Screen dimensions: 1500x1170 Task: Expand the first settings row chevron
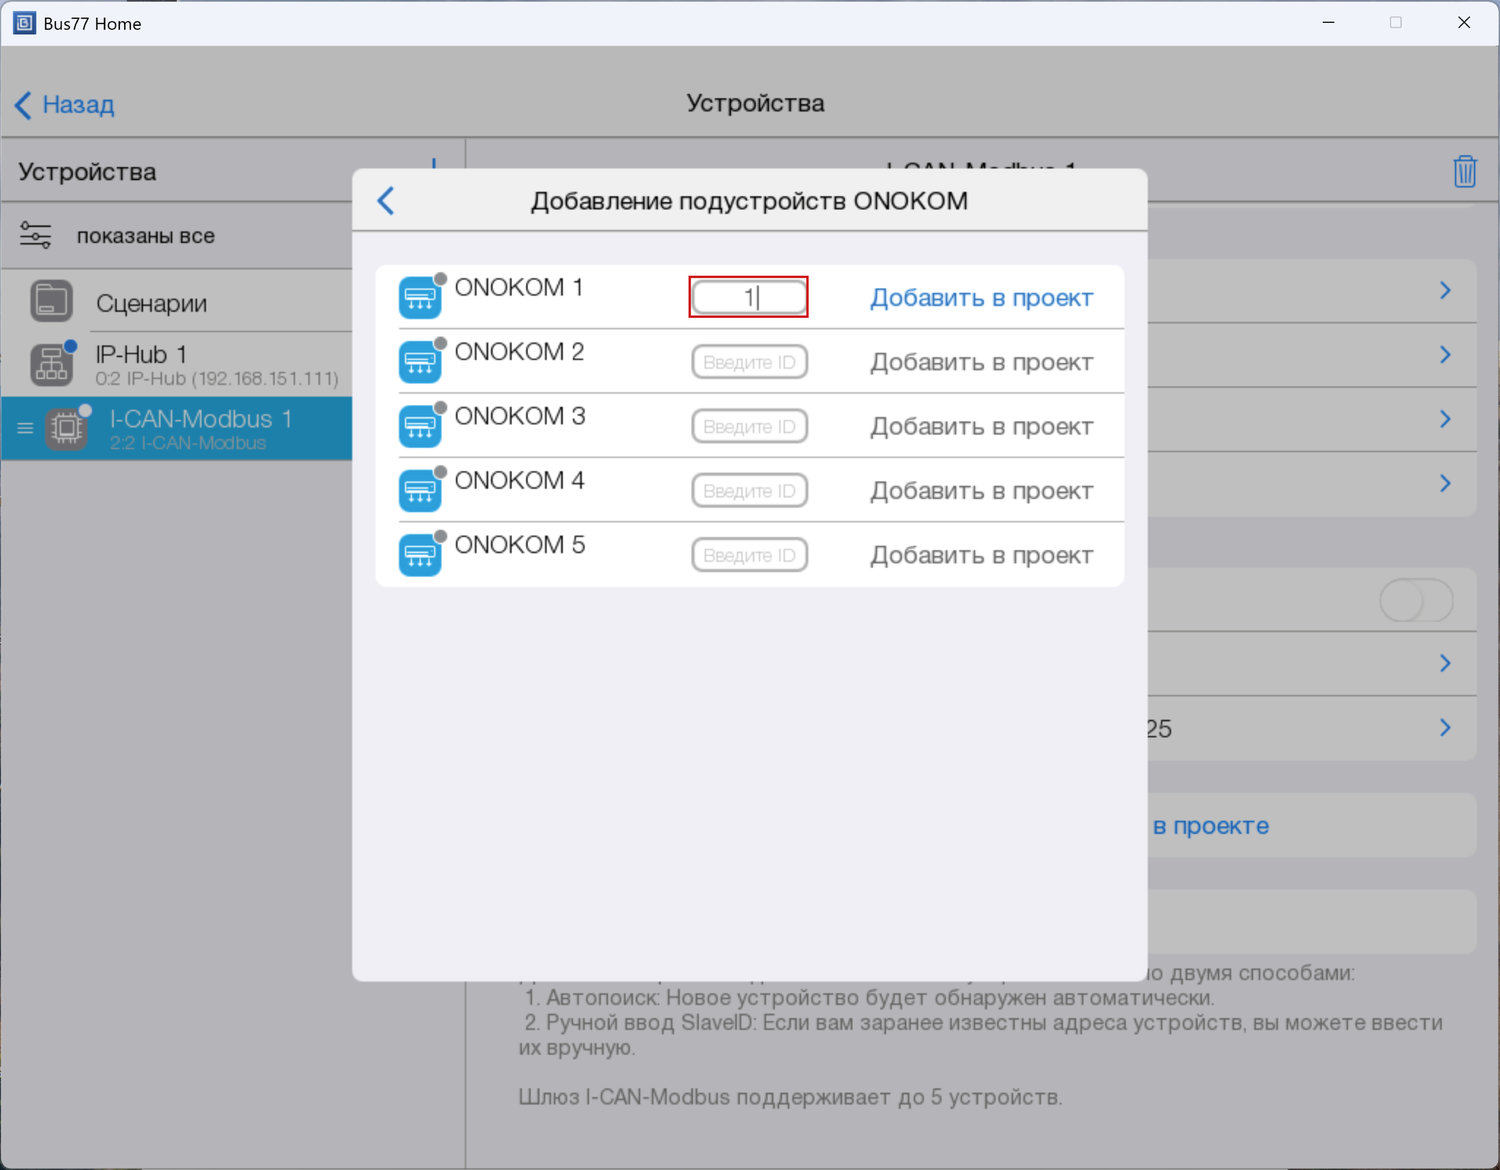tap(1445, 291)
